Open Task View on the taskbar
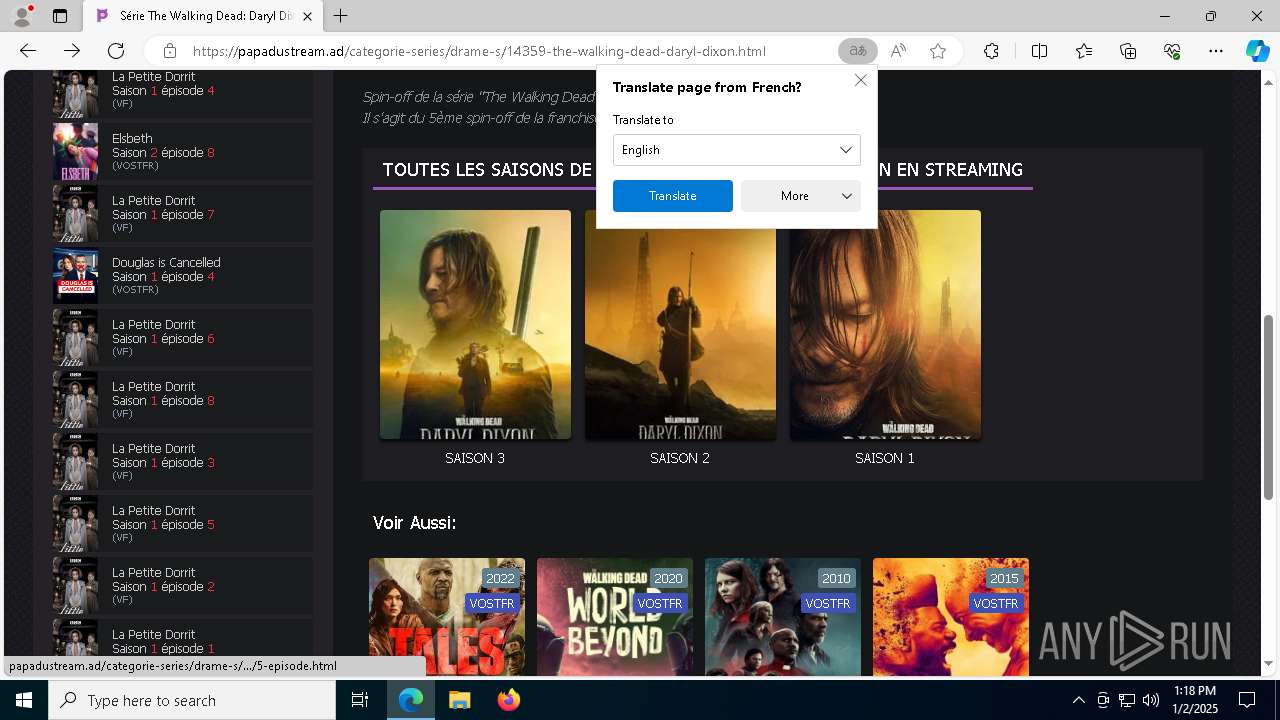The width and height of the screenshot is (1280, 720). tap(360, 700)
